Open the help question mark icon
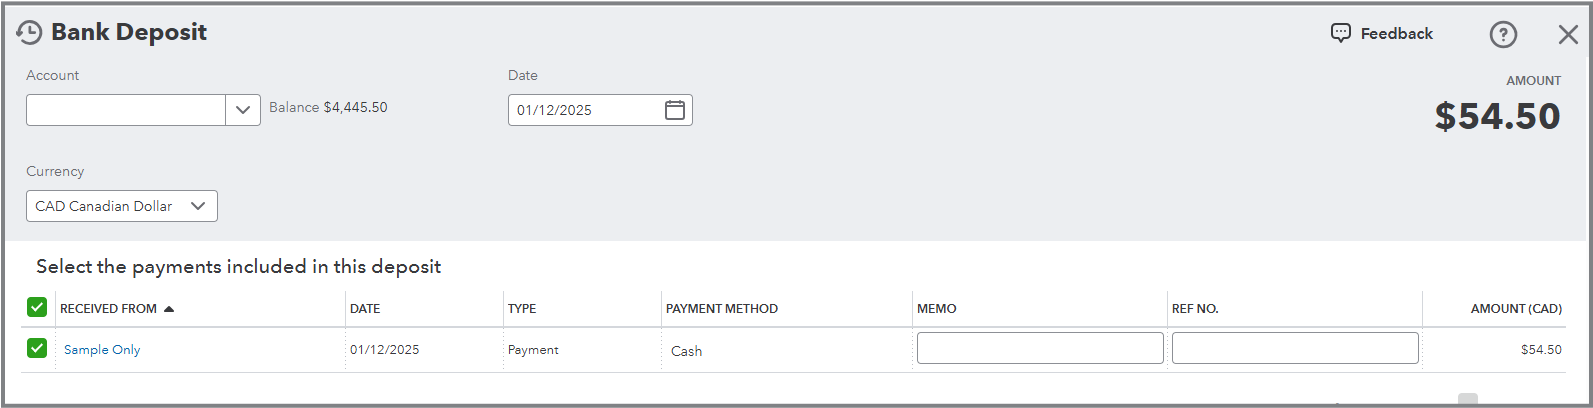This screenshot has height=408, width=1593. 1503,34
